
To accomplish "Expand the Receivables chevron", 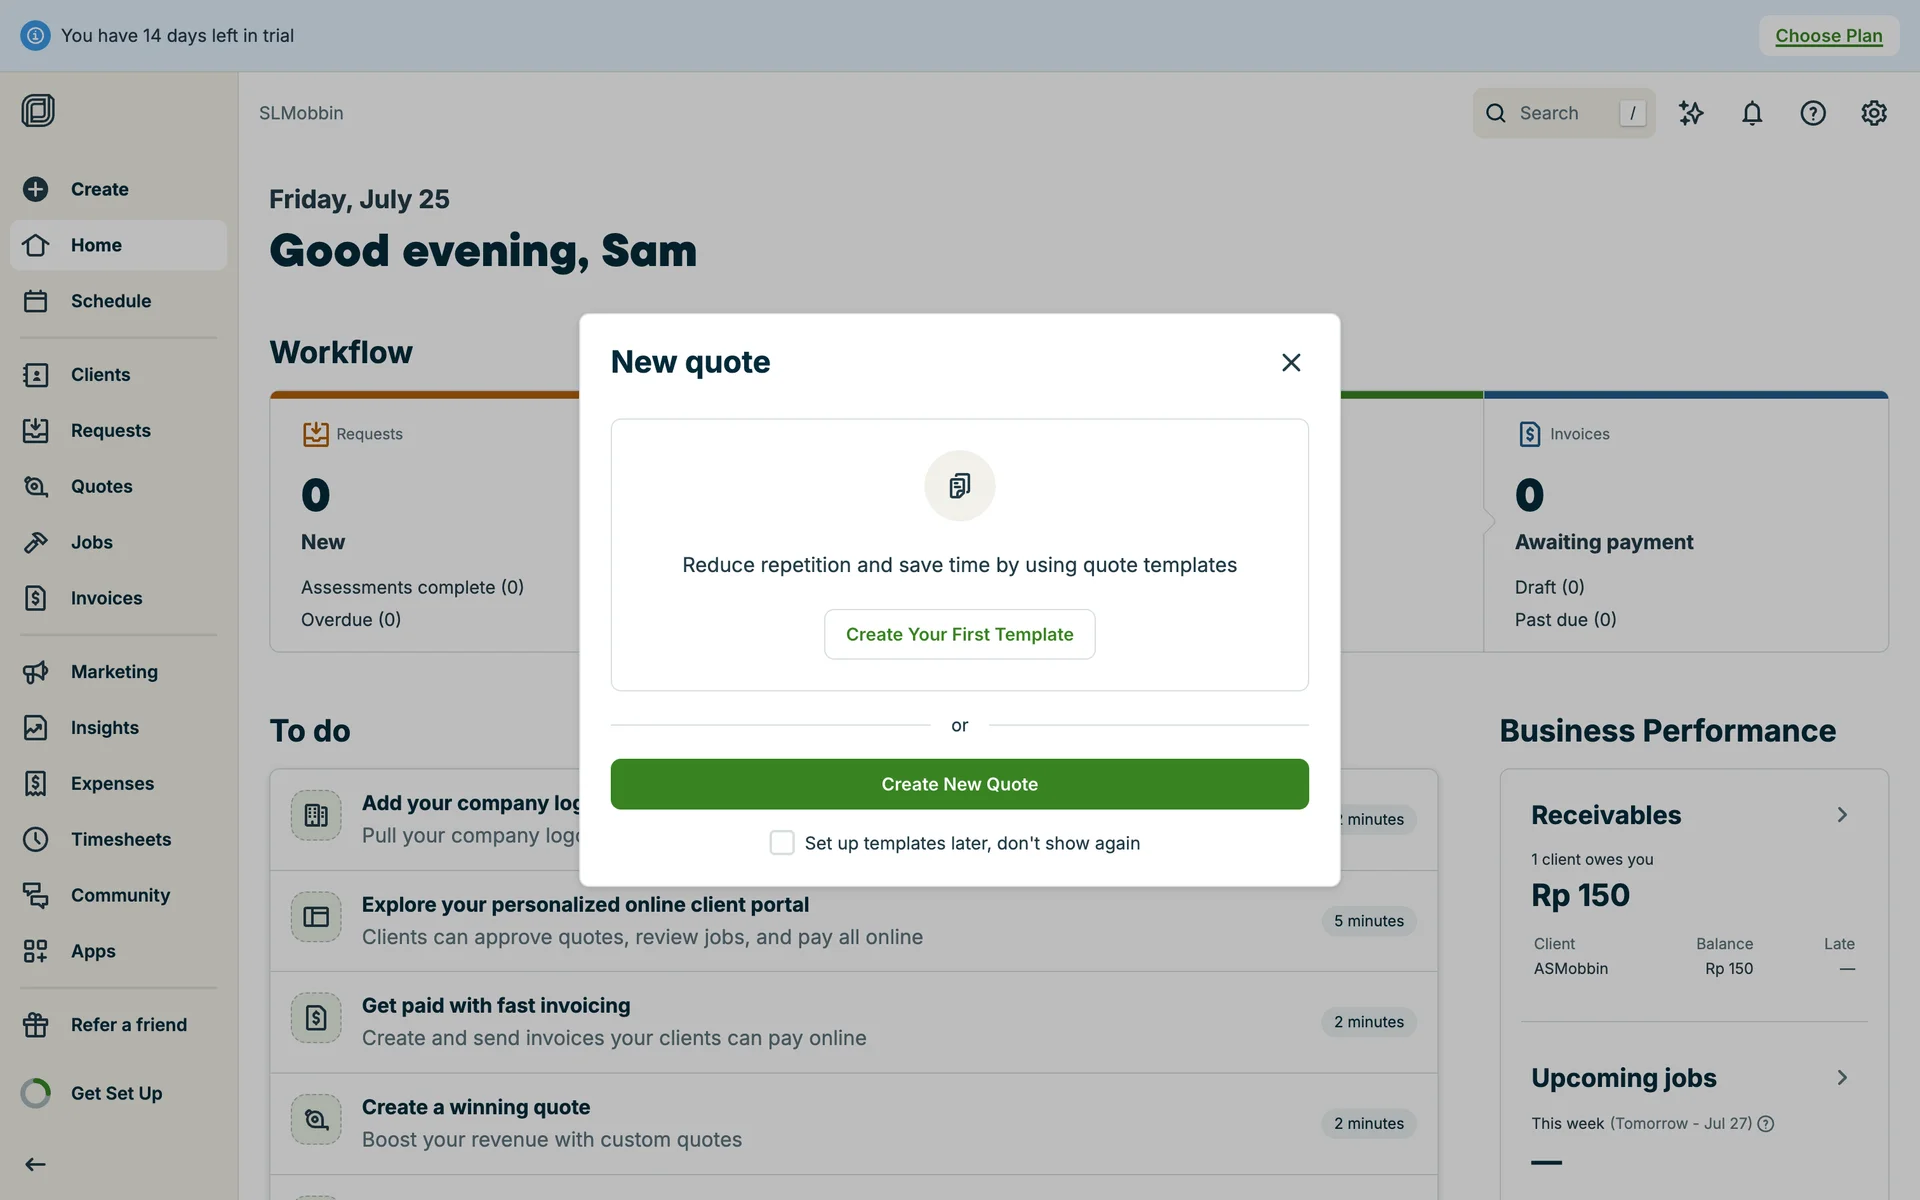I will [1842, 815].
